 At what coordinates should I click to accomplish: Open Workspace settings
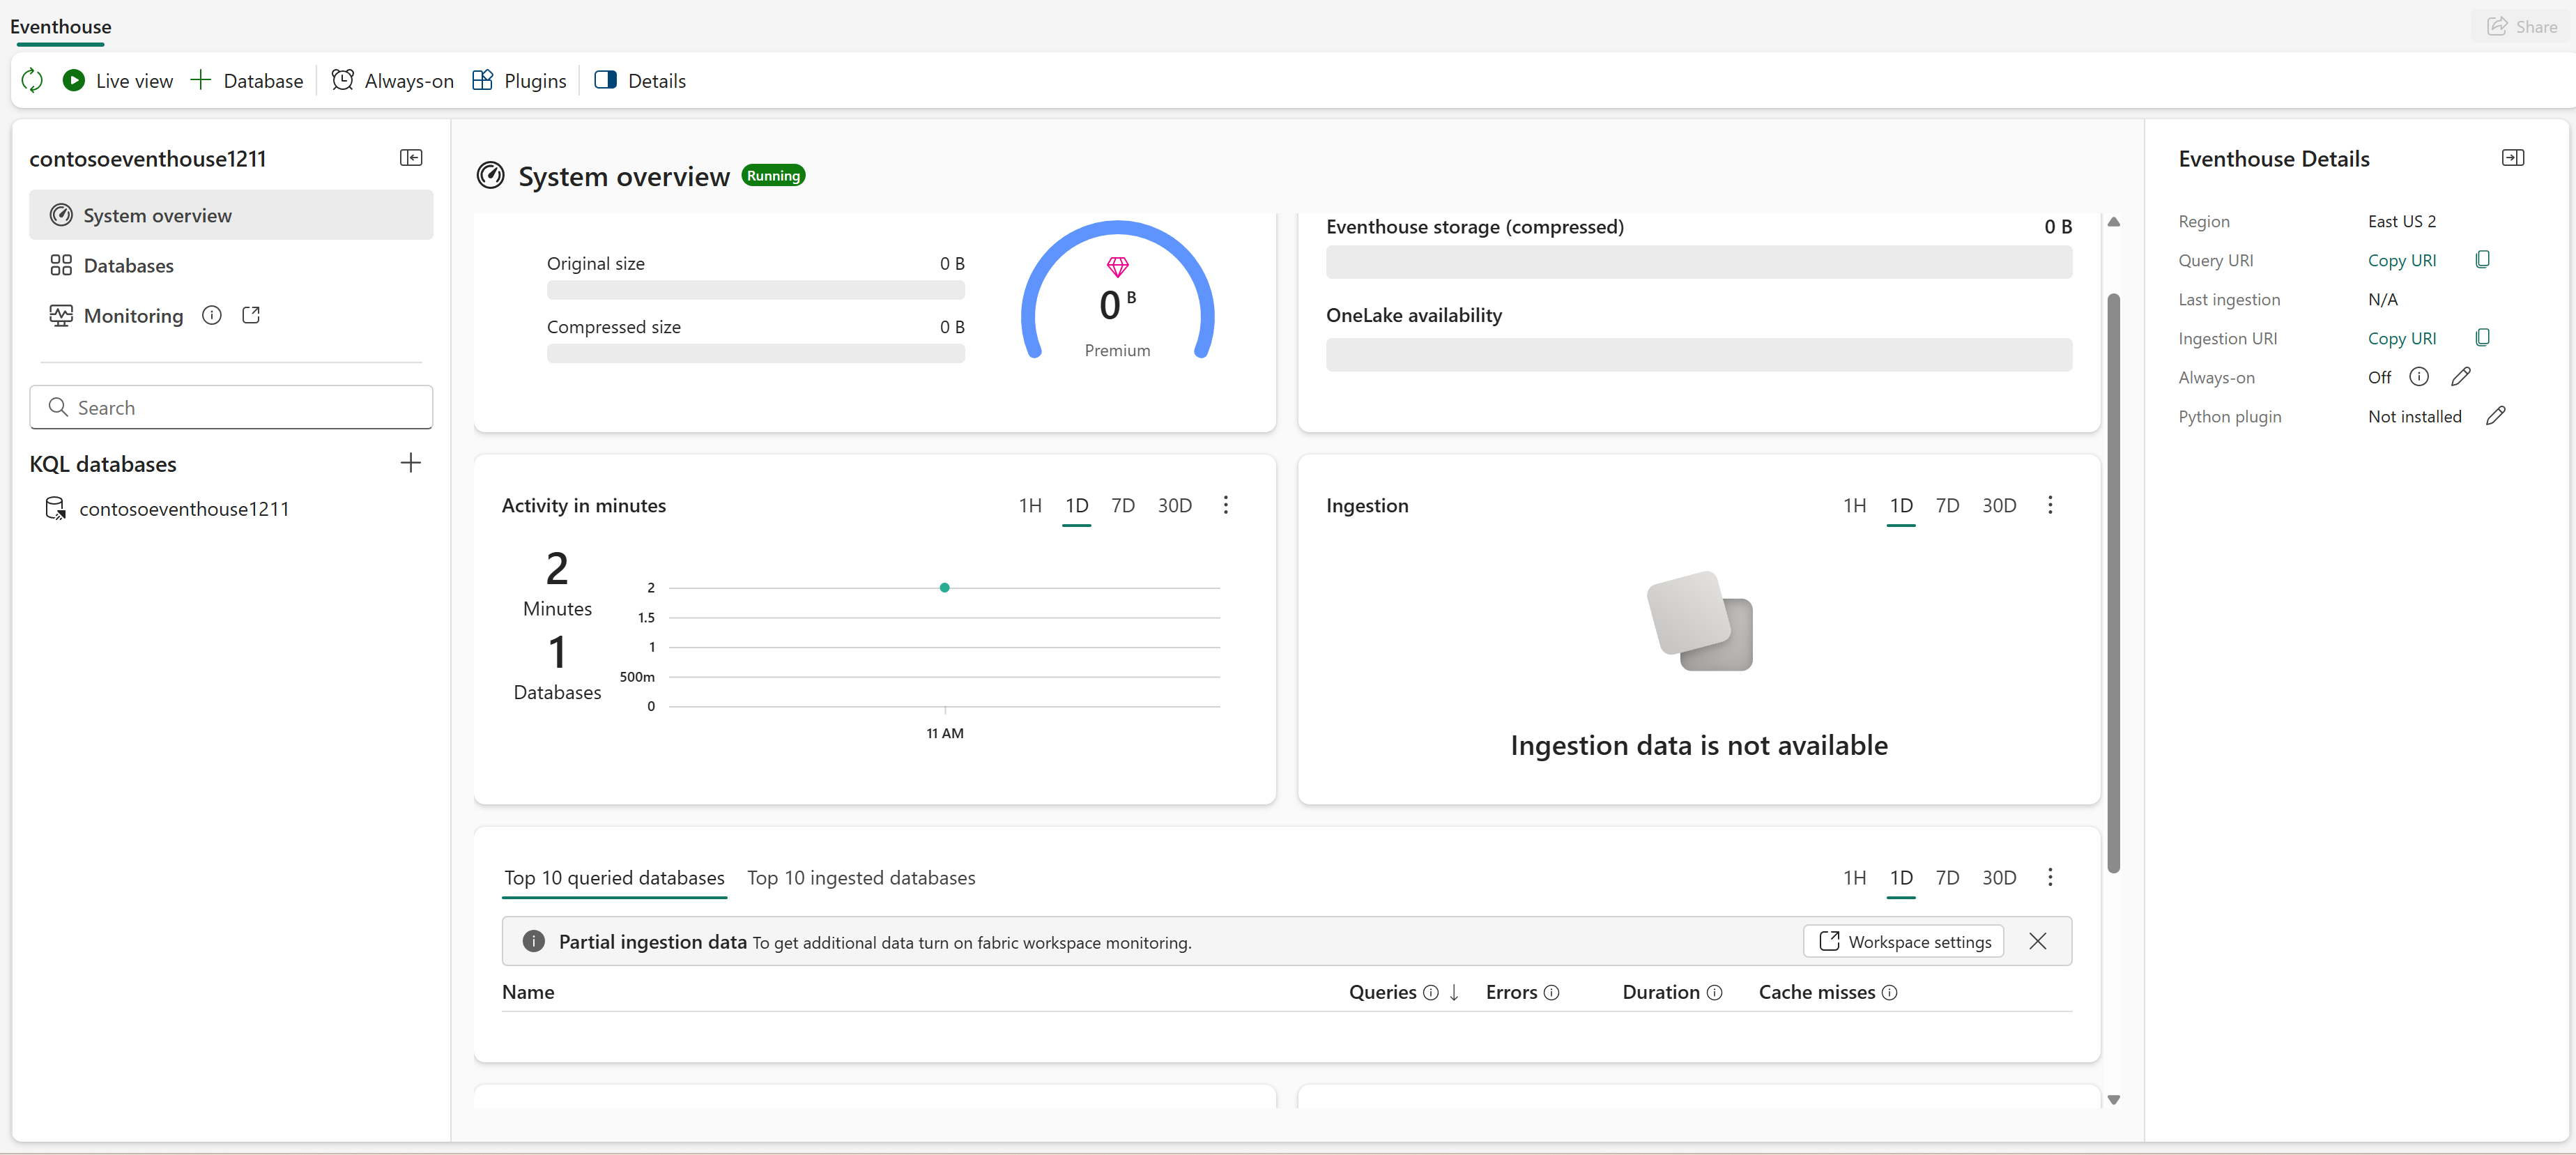point(1904,942)
